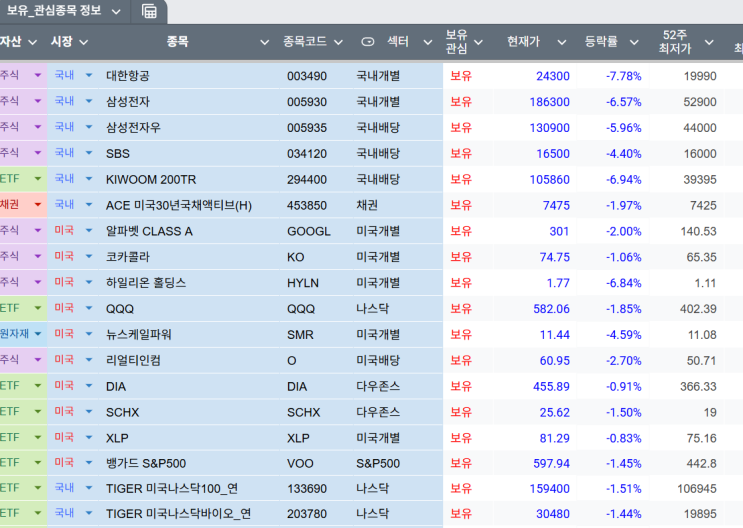Open the calculator icon tab
This screenshot has width=743, height=528.
(149, 11)
